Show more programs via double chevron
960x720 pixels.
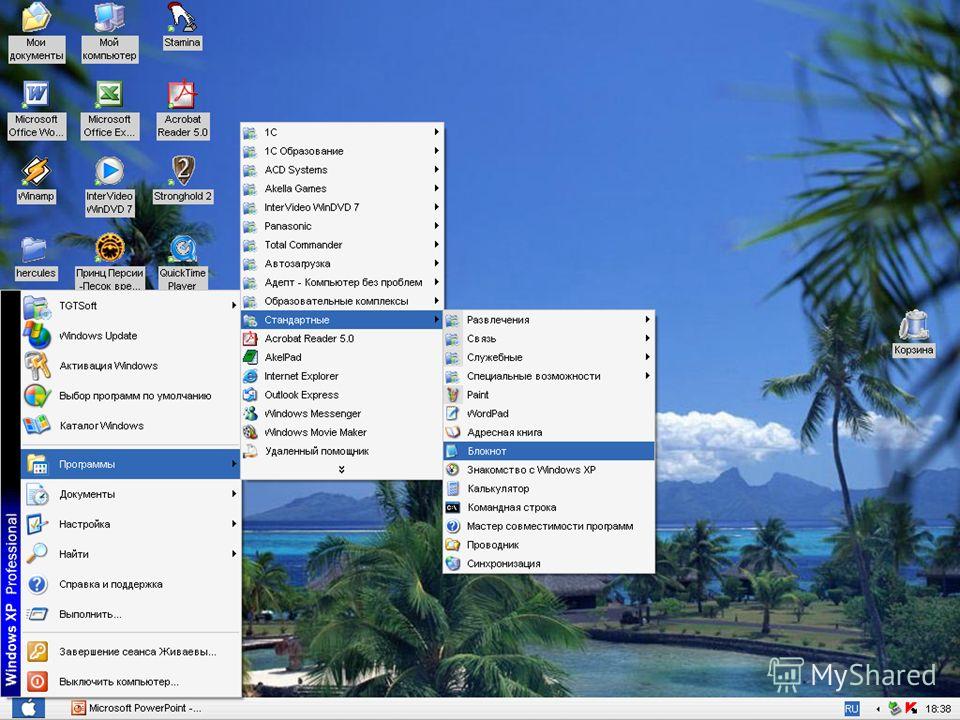pos(342,470)
